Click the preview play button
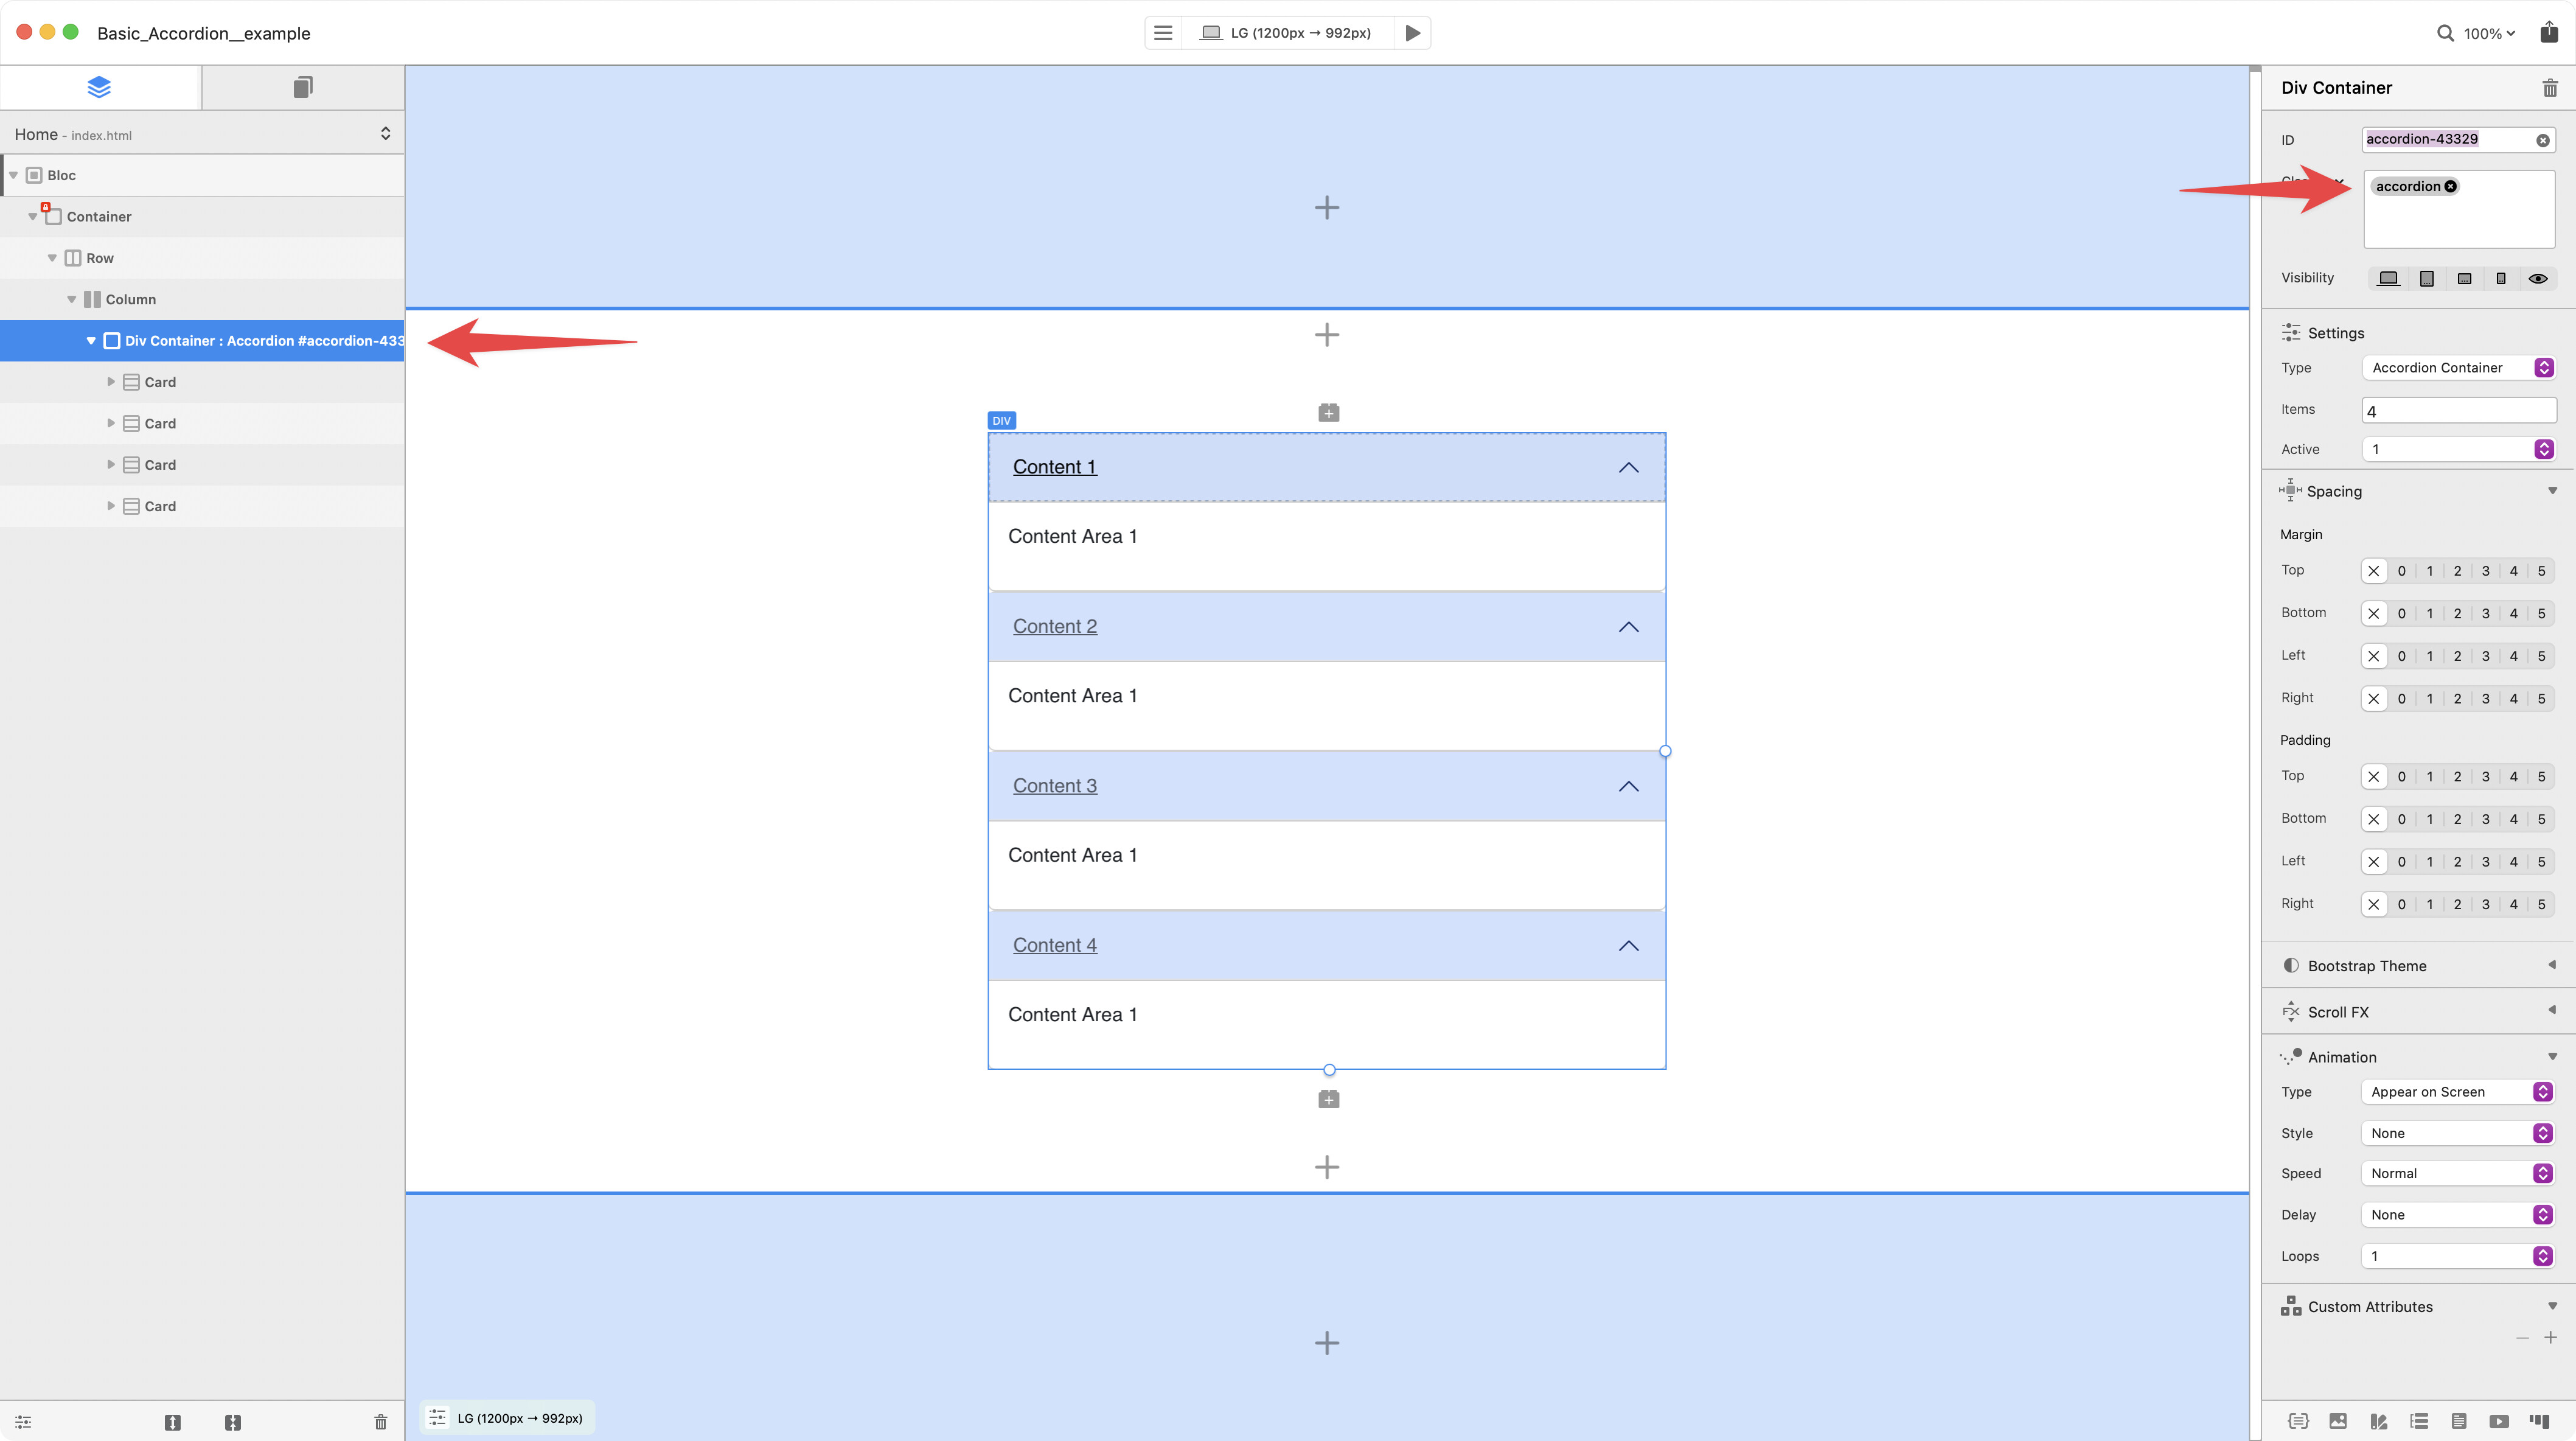The width and height of the screenshot is (2576, 1441). pos(1412,33)
